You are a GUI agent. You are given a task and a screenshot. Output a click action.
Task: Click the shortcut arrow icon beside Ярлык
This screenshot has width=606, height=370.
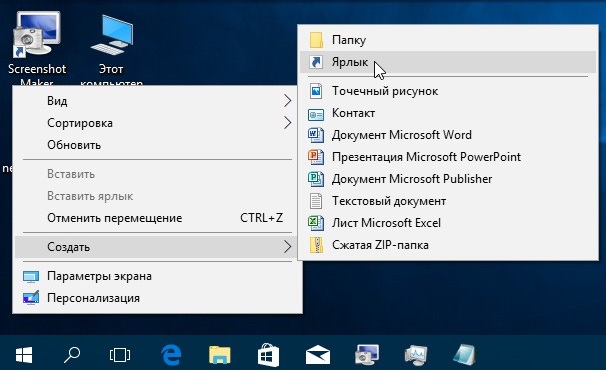pos(316,62)
